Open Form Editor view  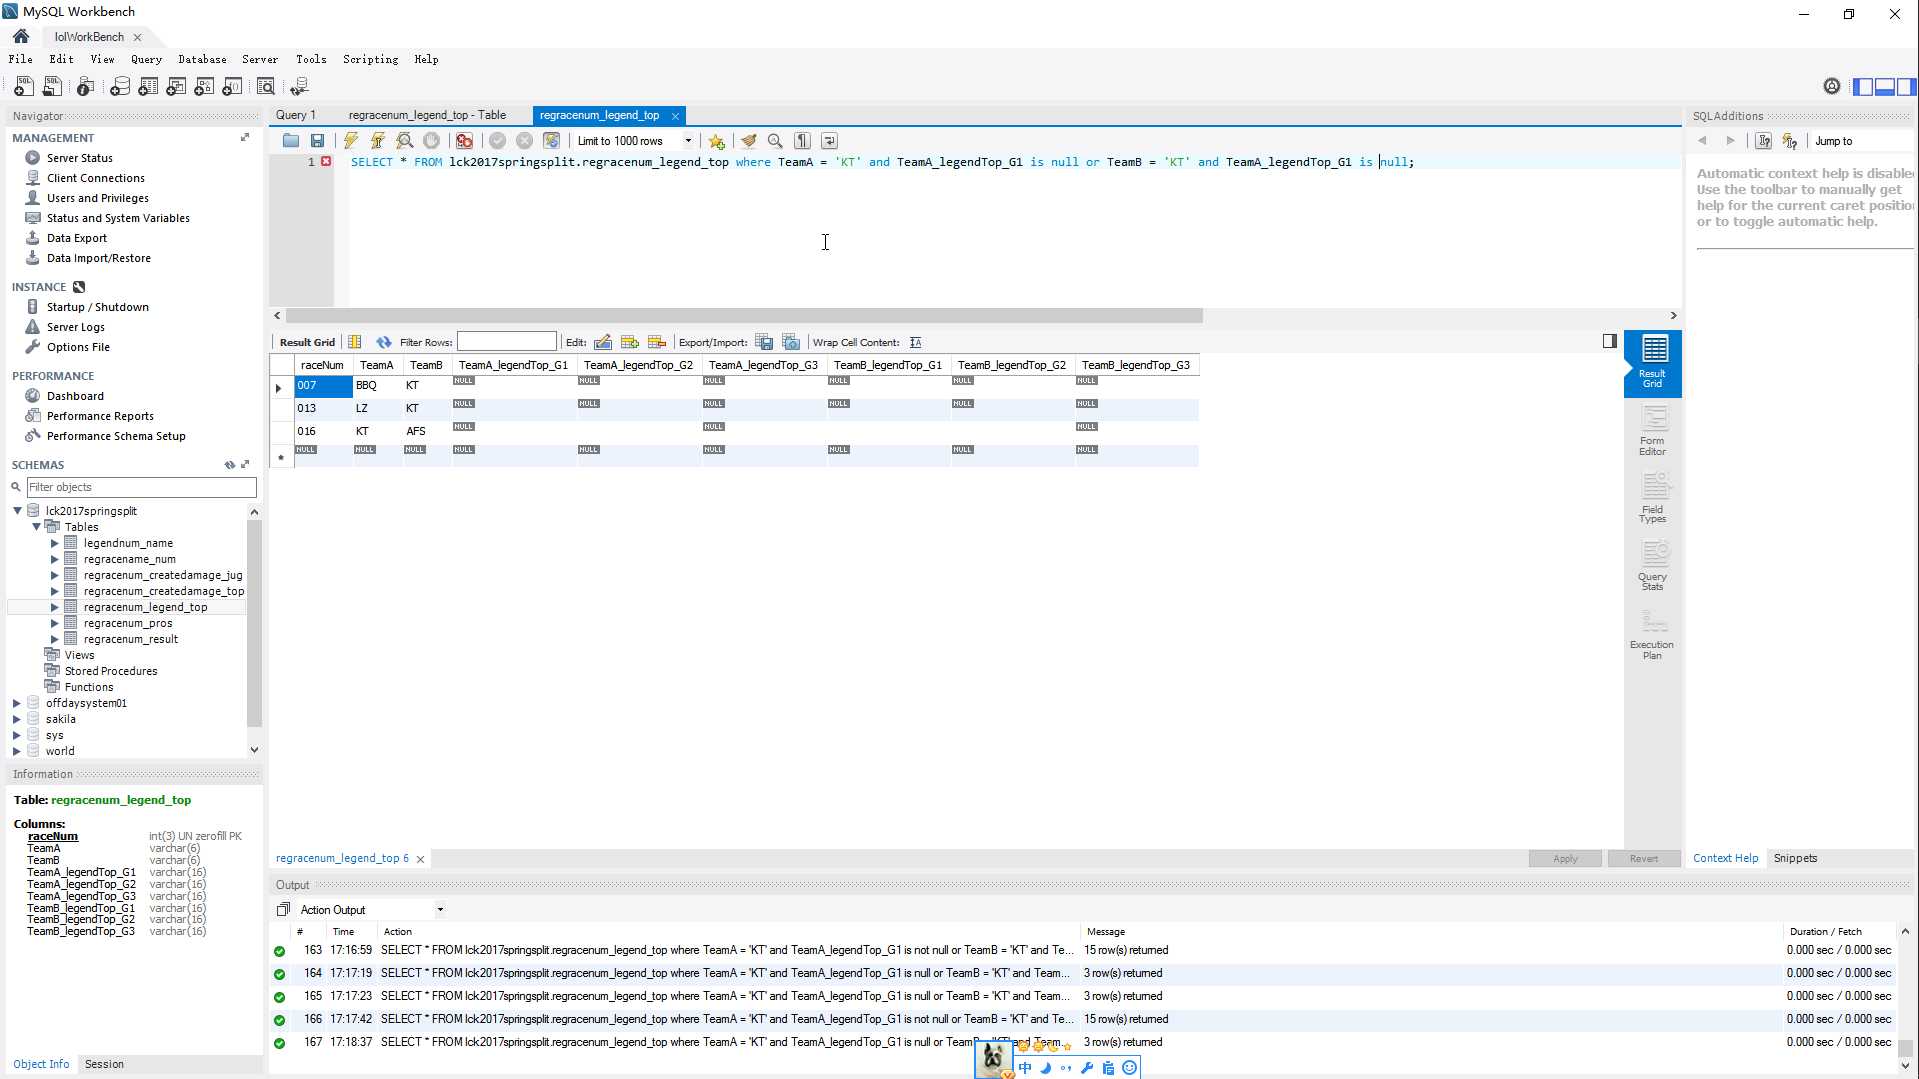pyautogui.click(x=1652, y=431)
